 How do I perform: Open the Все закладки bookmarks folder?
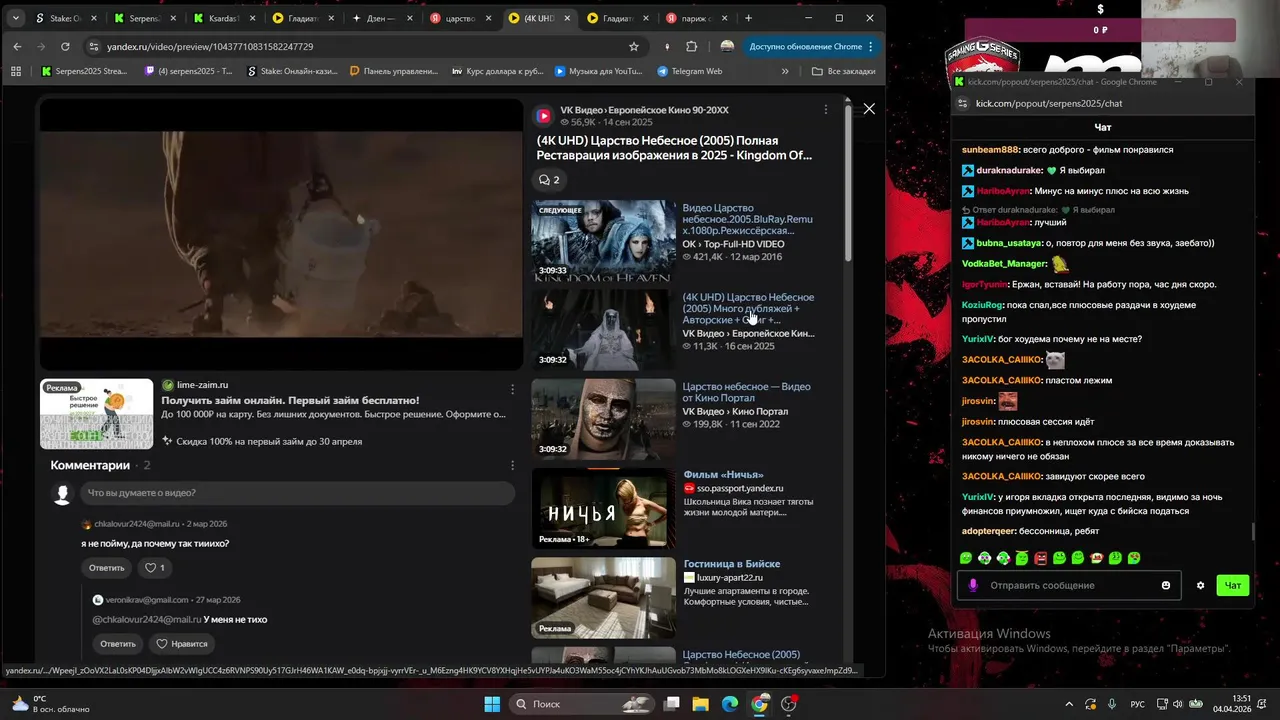[843, 71]
